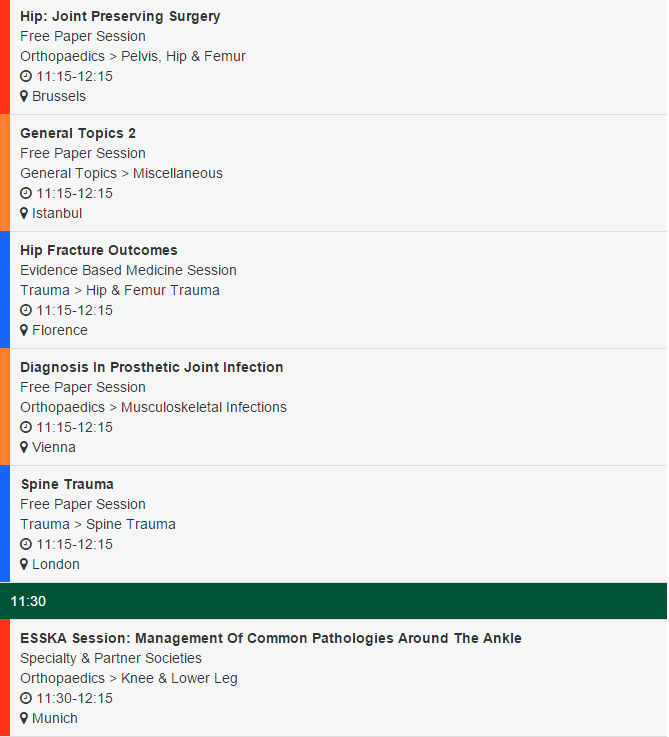Click Orthopaedics > Musculoskeletal Infections category text
Viewport: 669px width, 737px height.
(153, 408)
